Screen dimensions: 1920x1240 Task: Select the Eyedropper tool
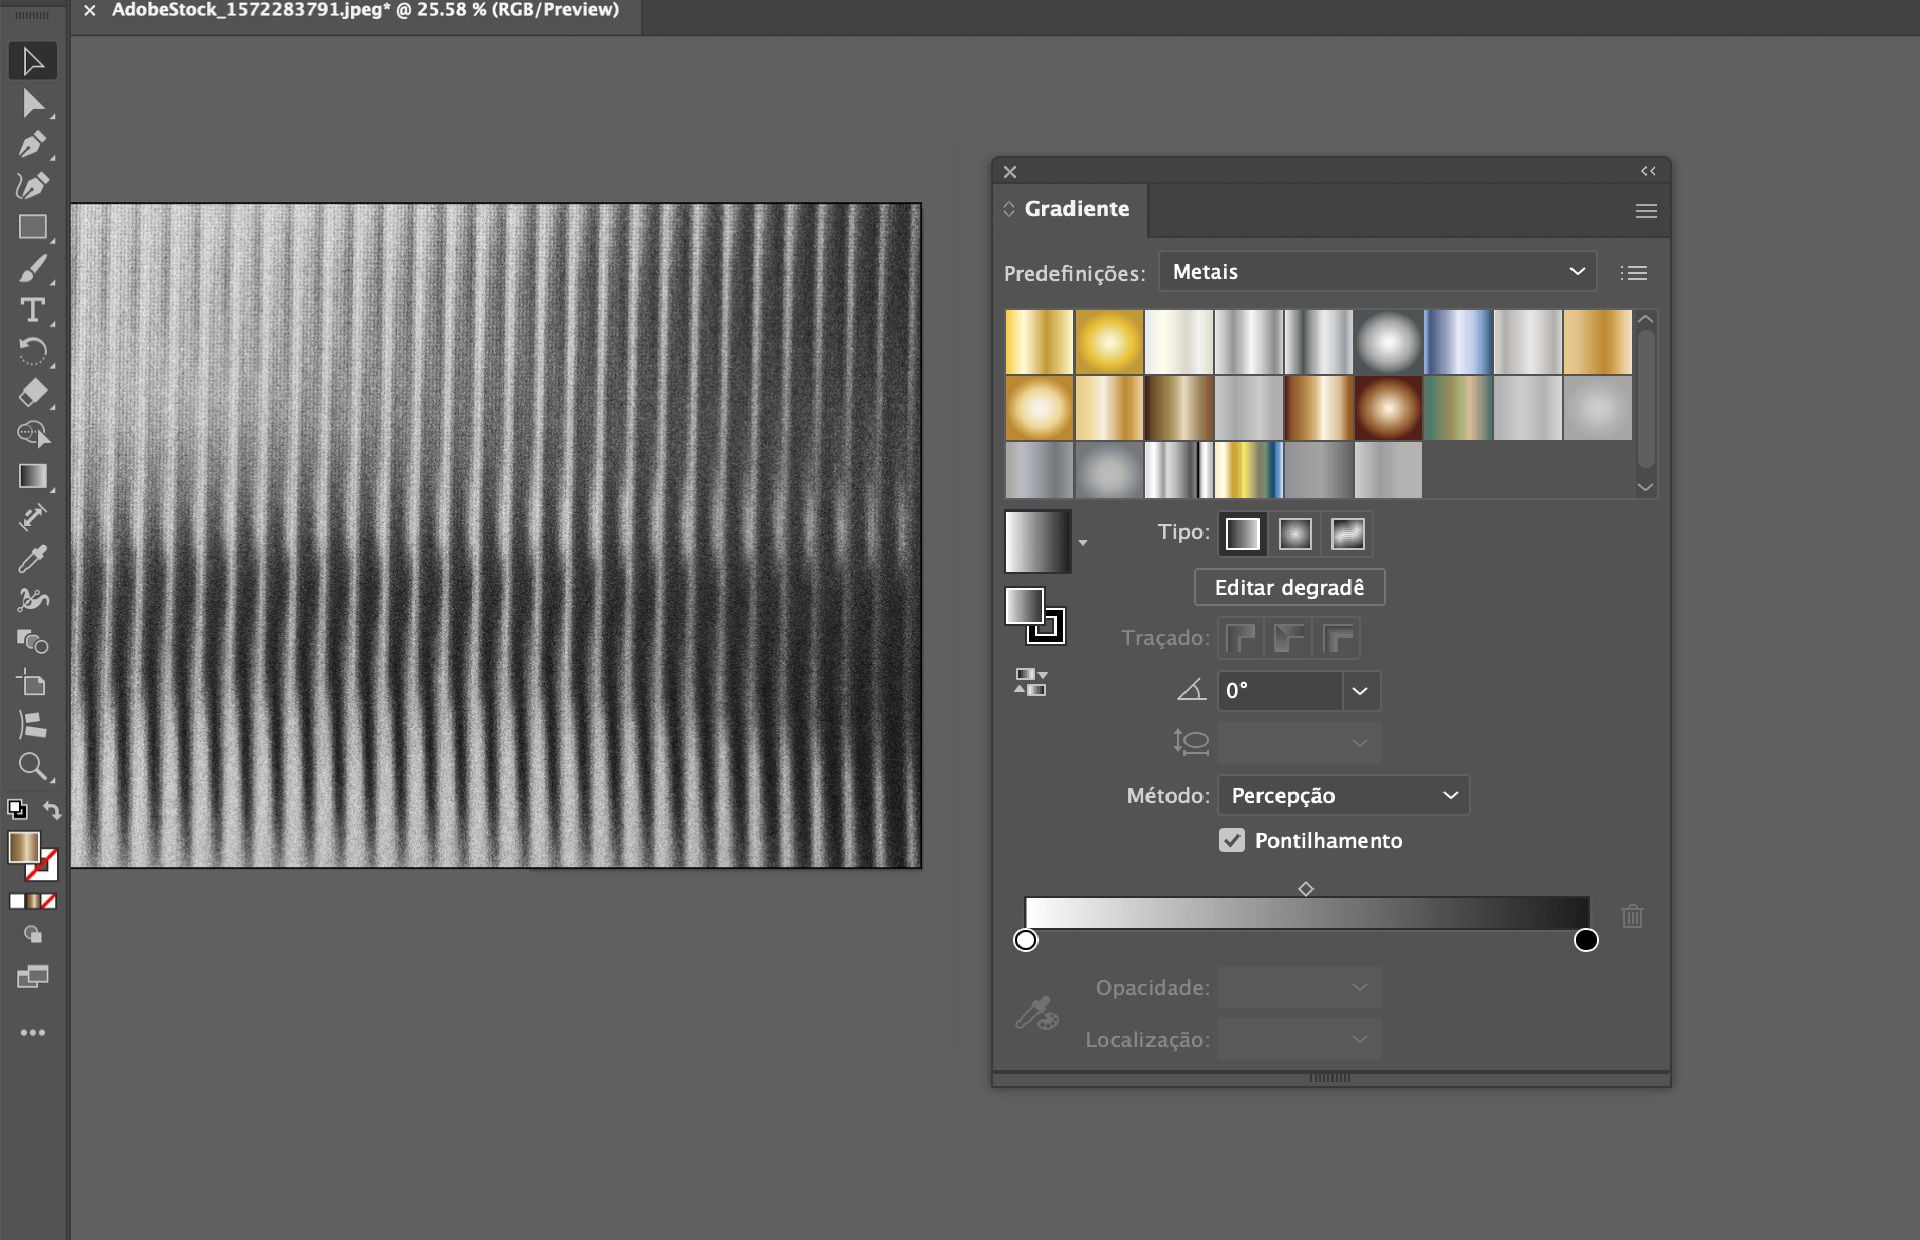(x=33, y=558)
